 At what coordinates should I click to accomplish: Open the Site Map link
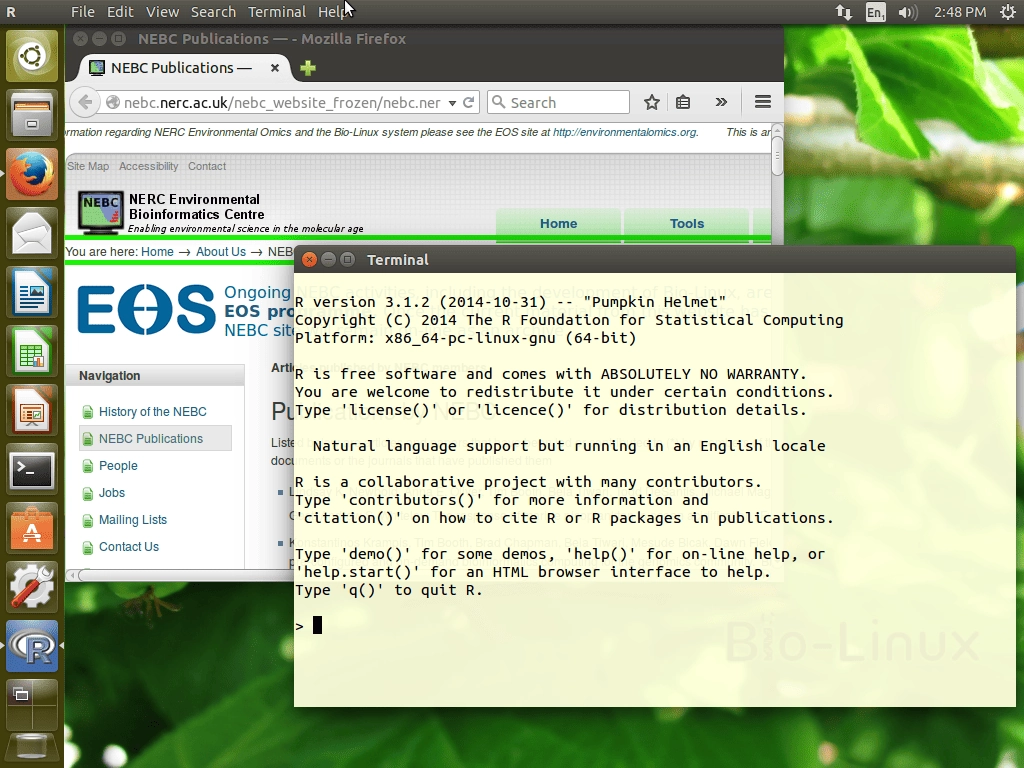[88, 166]
